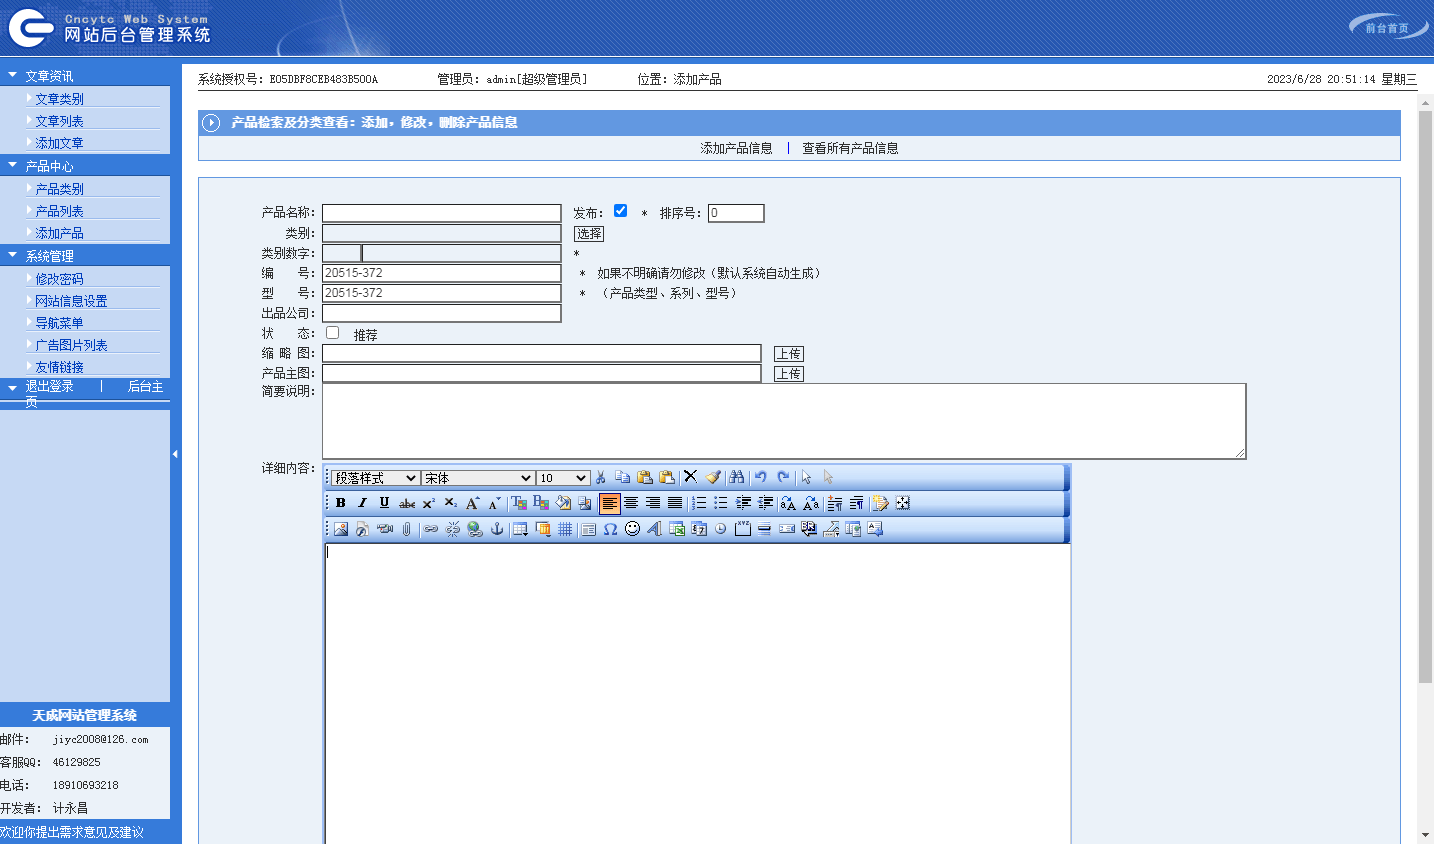The image size is (1434, 844).
Task: Open the 段落样式 paragraph style dropdown
Action: 375,478
